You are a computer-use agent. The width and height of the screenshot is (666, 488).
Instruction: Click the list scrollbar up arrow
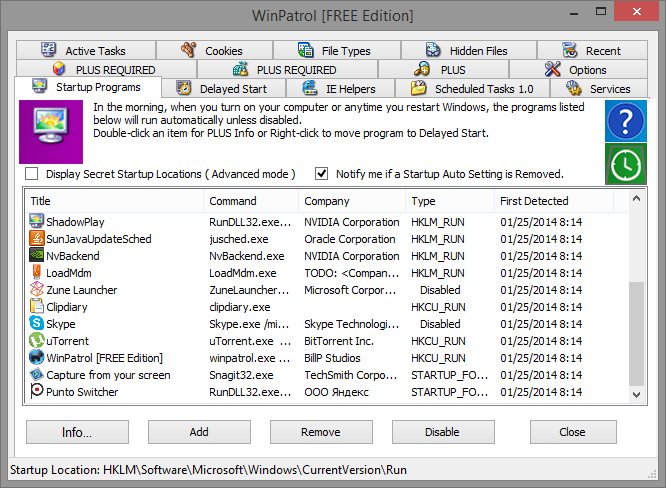click(x=636, y=198)
